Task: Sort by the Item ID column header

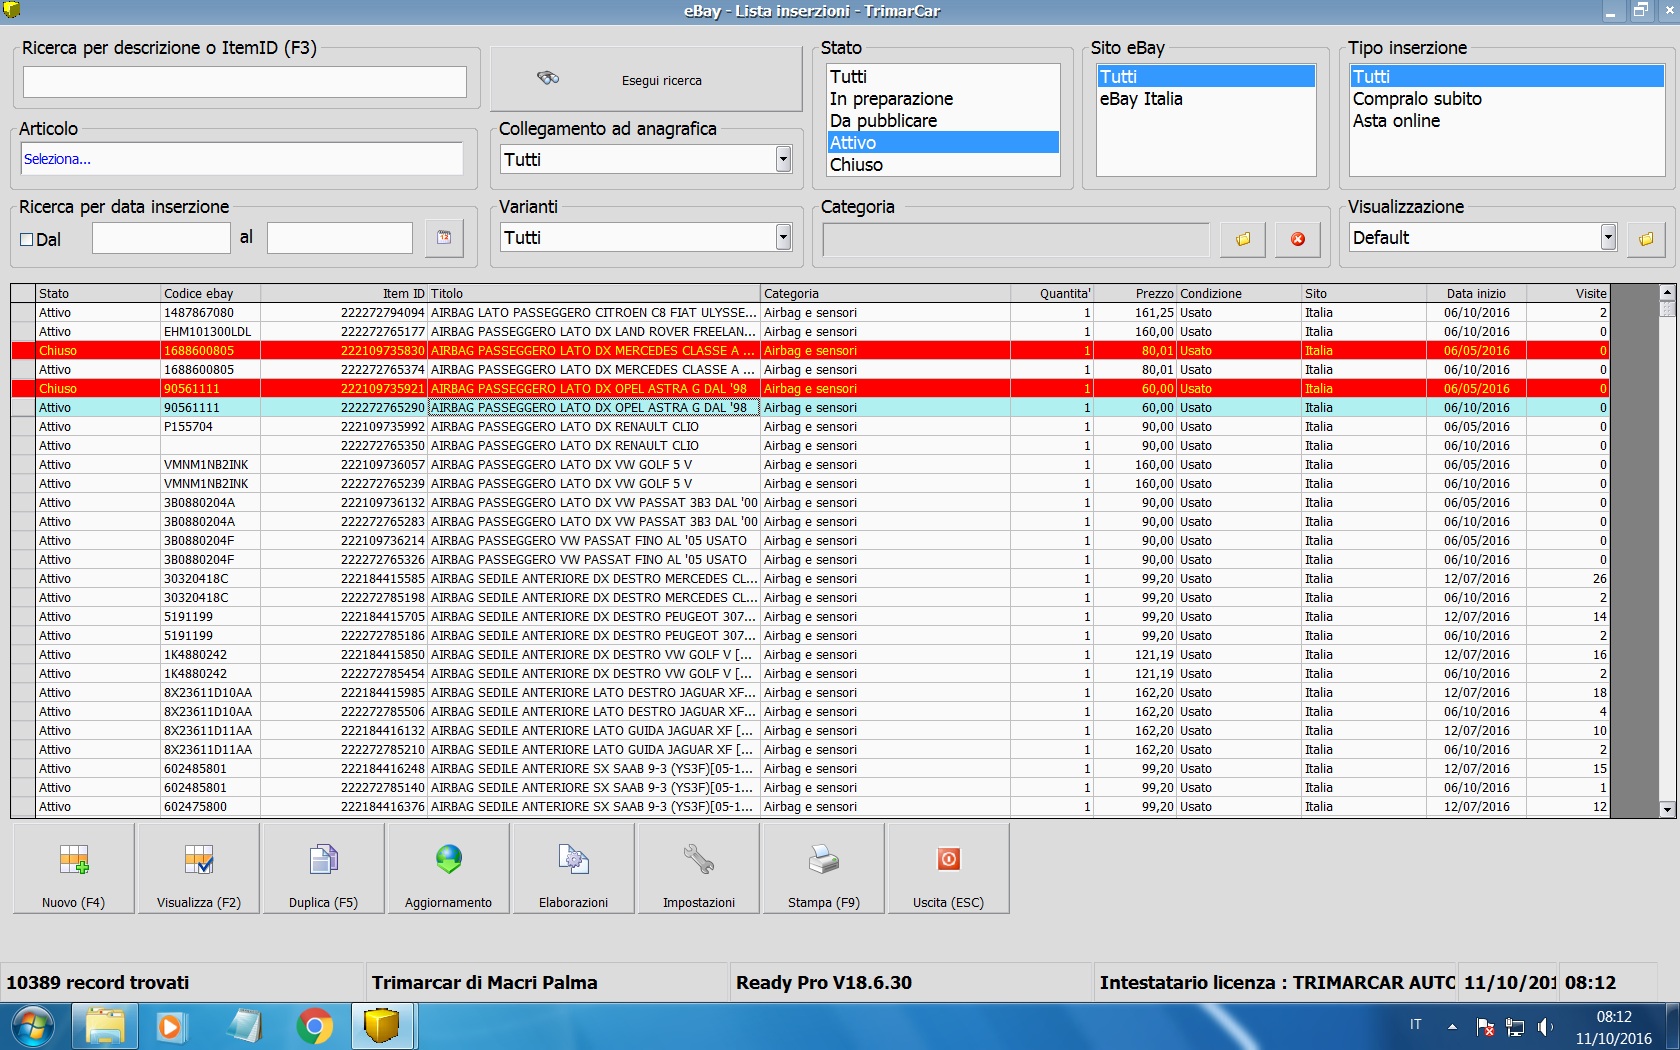Action: coord(344,294)
